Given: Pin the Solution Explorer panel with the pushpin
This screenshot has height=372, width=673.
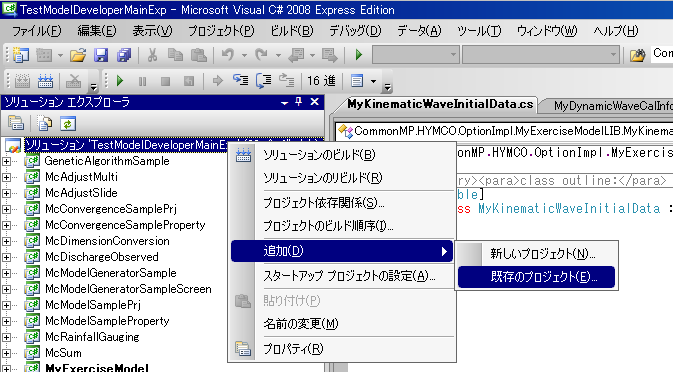Looking at the screenshot, I should click(299, 102).
